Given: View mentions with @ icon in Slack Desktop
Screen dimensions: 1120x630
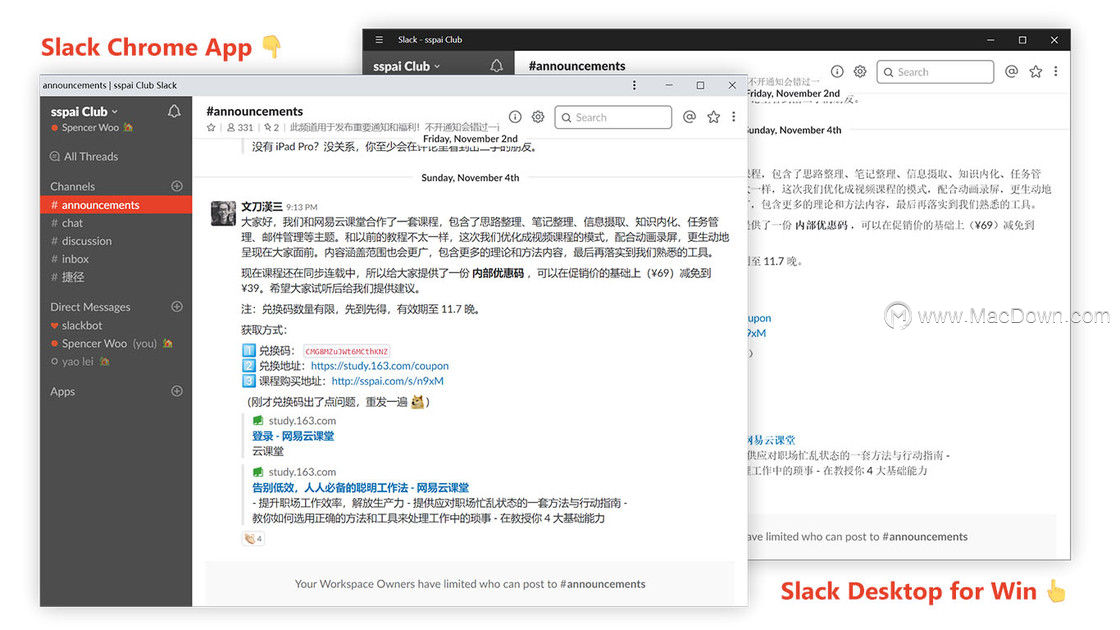Looking at the screenshot, I should pos(1011,71).
